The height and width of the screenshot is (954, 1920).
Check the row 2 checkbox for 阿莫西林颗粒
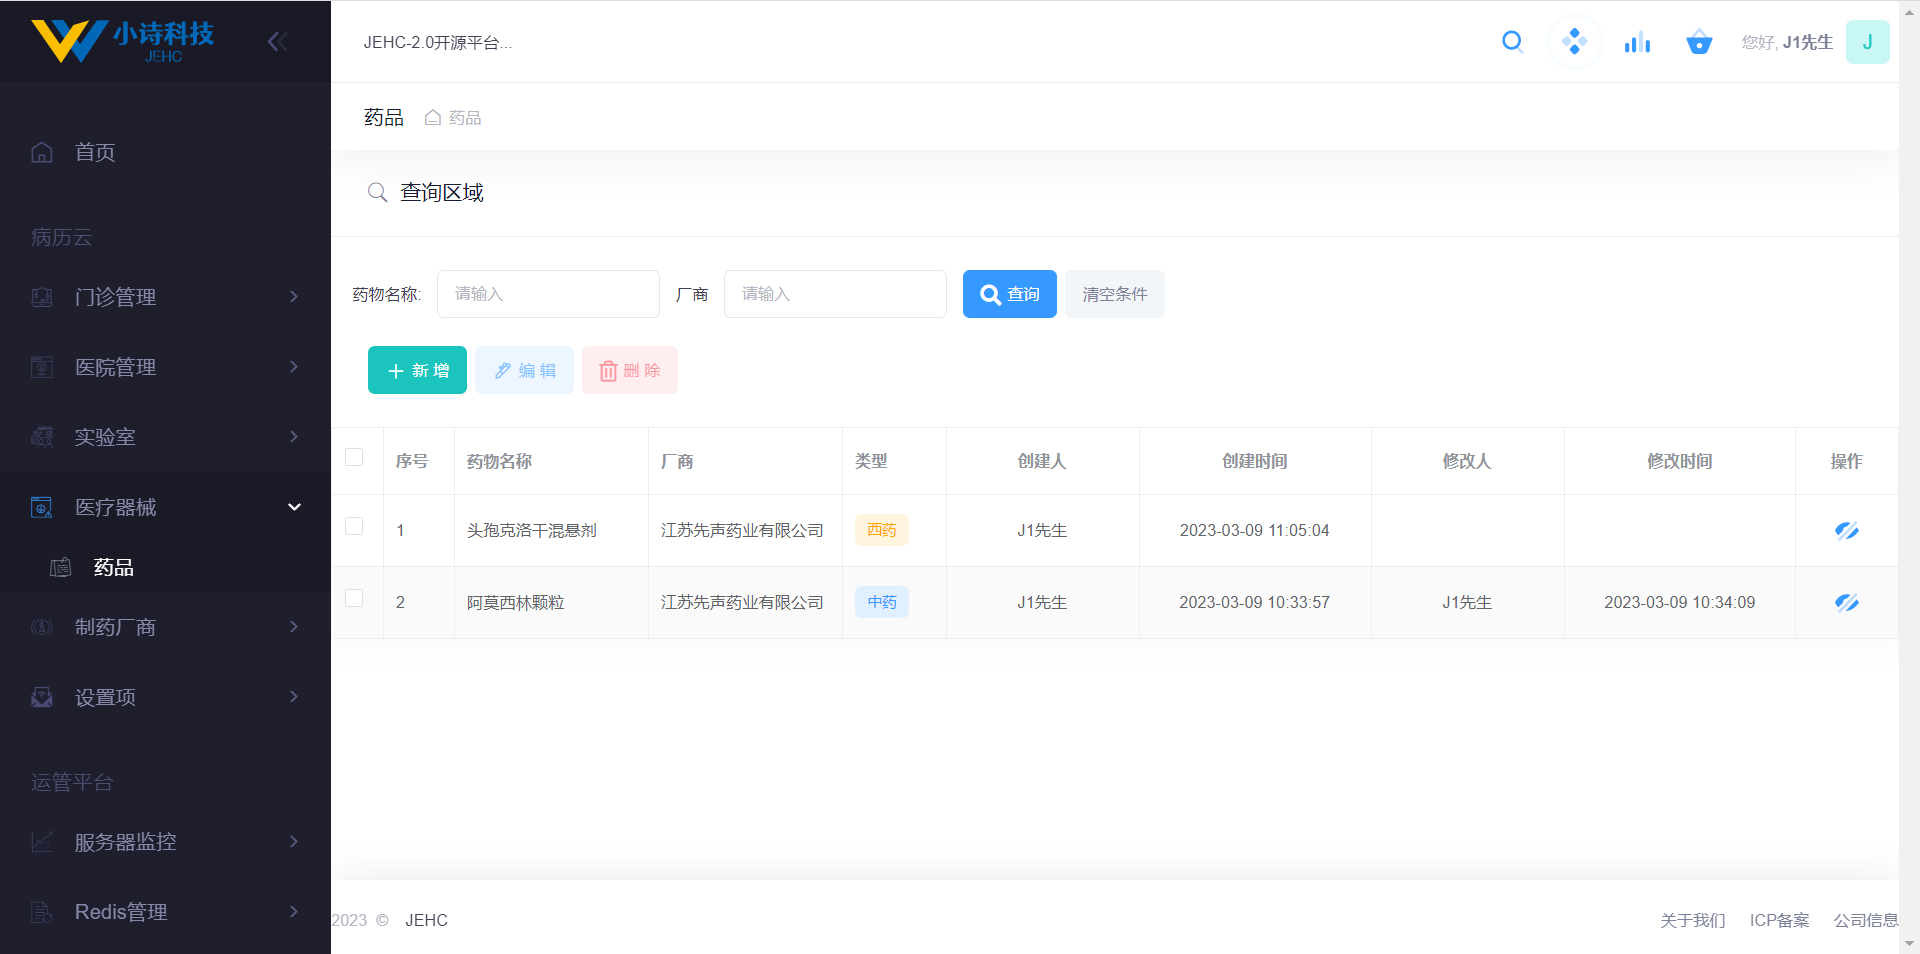click(354, 598)
